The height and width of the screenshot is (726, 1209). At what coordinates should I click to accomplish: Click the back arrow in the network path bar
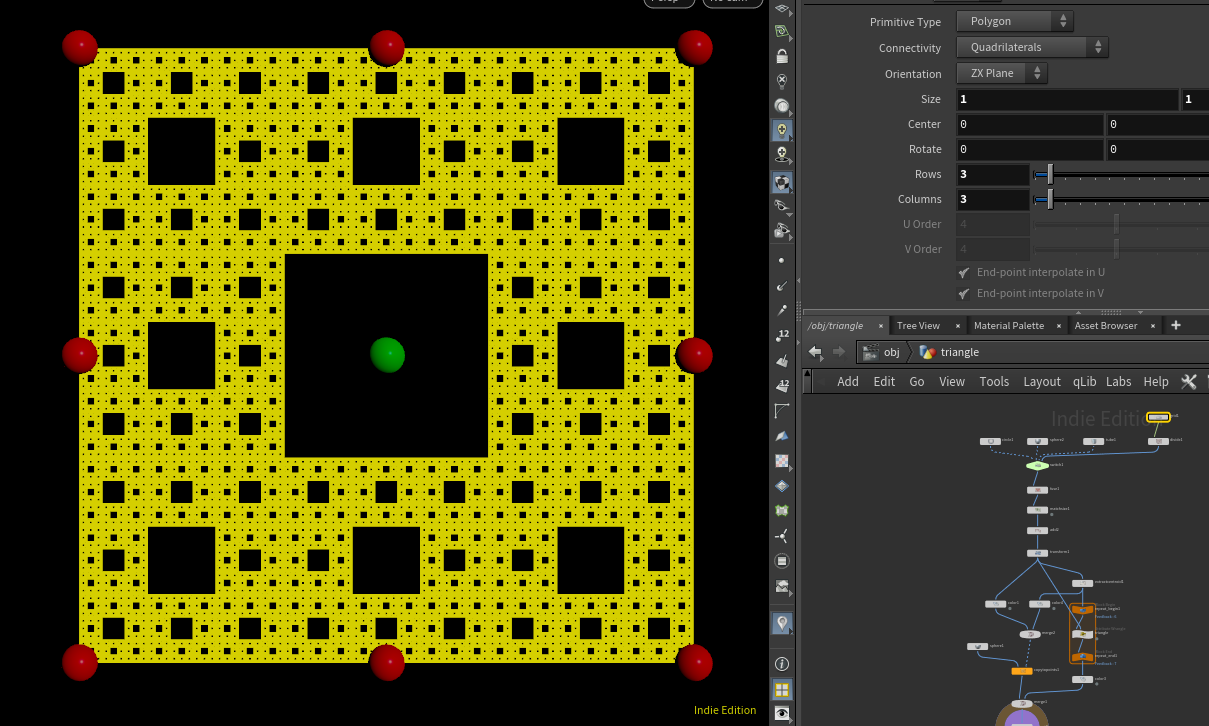click(x=815, y=352)
